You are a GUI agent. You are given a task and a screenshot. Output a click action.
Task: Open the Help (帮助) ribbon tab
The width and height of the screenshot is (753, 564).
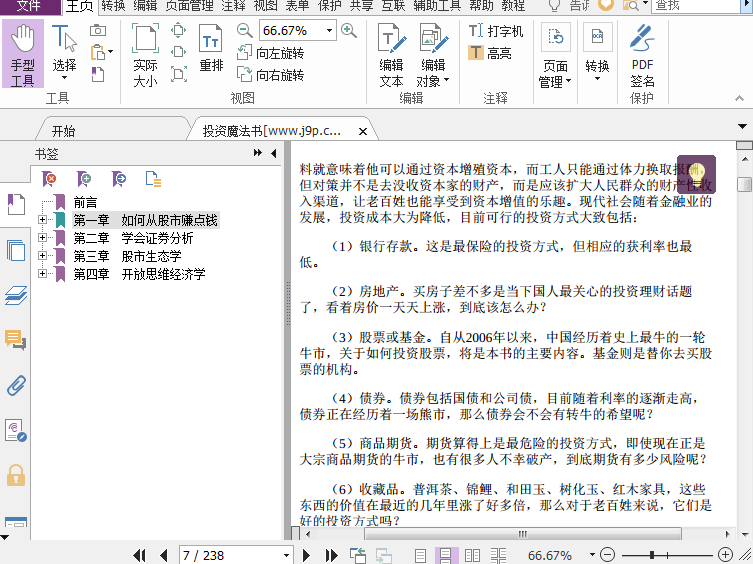(x=481, y=6)
